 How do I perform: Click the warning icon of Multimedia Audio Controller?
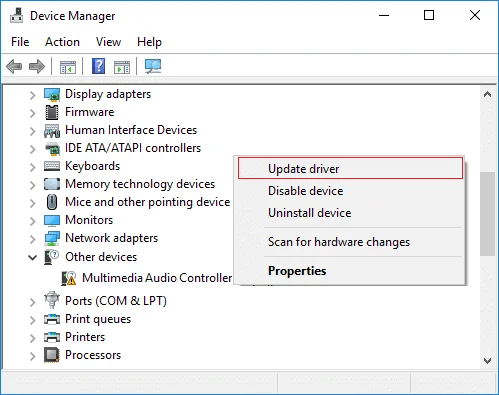click(69, 278)
